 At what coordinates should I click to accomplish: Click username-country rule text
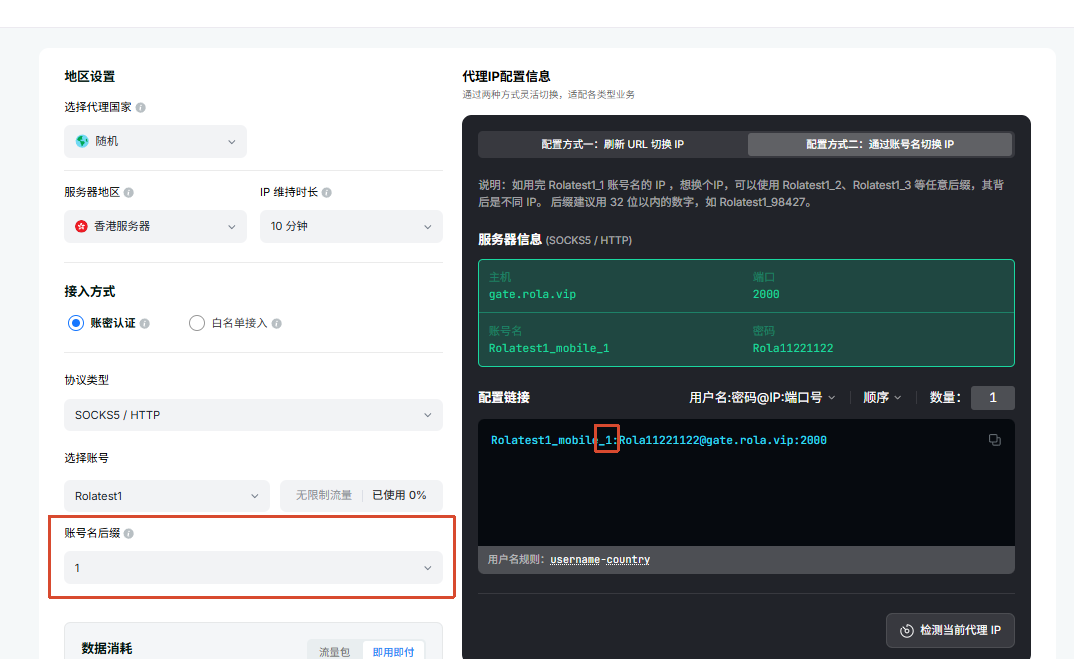[x=600, y=560]
